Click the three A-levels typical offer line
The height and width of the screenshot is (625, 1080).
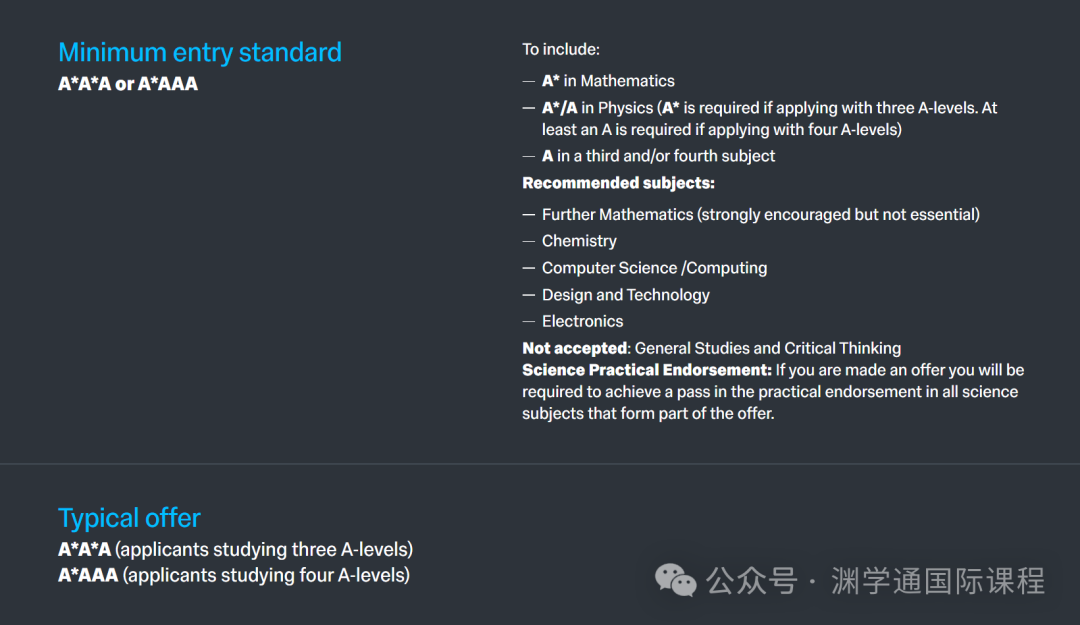[x=235, y=549]
